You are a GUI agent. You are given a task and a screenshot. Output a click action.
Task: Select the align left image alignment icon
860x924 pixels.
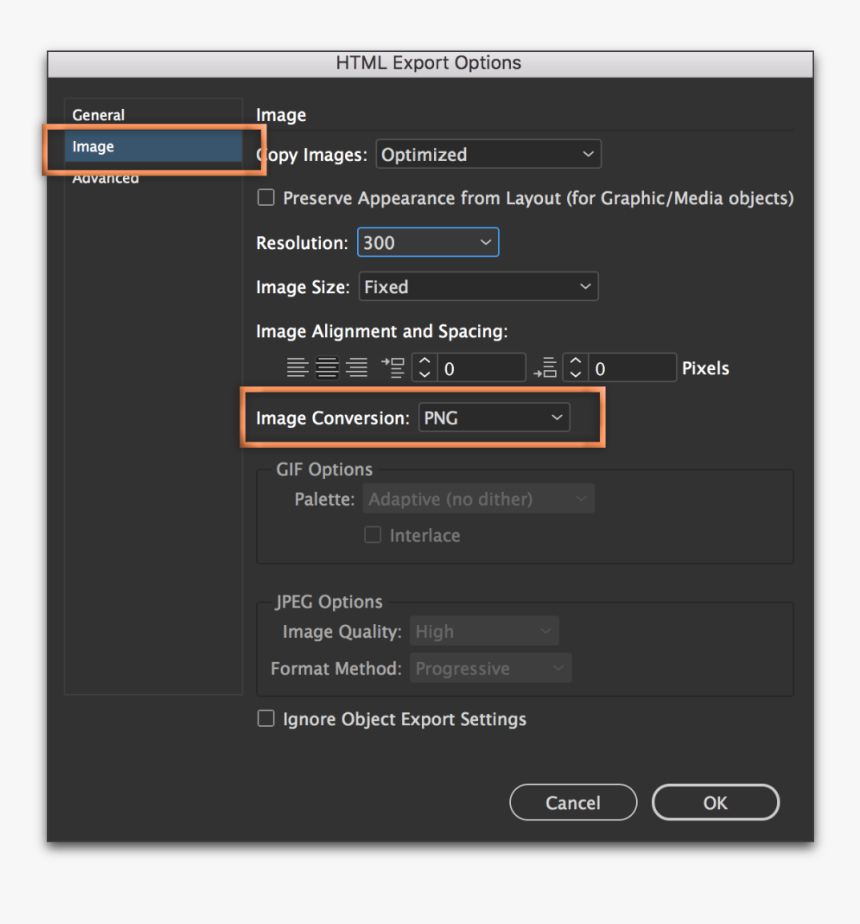(297, 368)
